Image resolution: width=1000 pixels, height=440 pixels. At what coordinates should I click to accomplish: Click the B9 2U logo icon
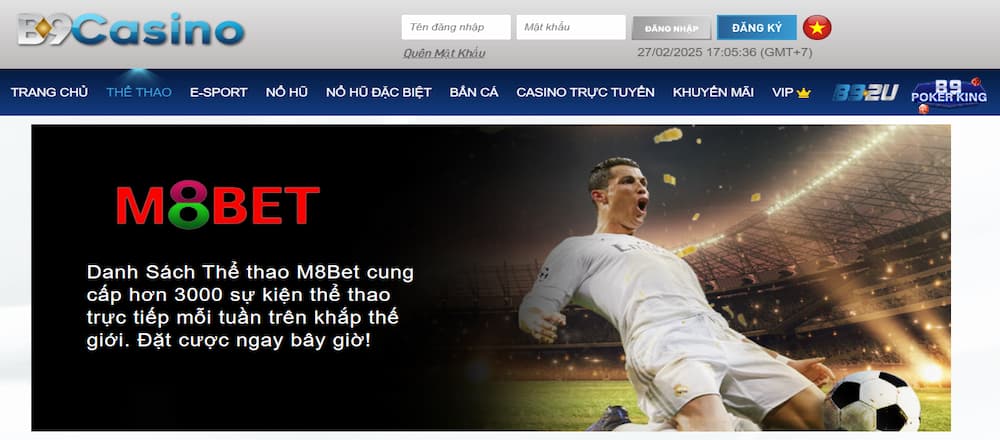[x=866, y=93]
